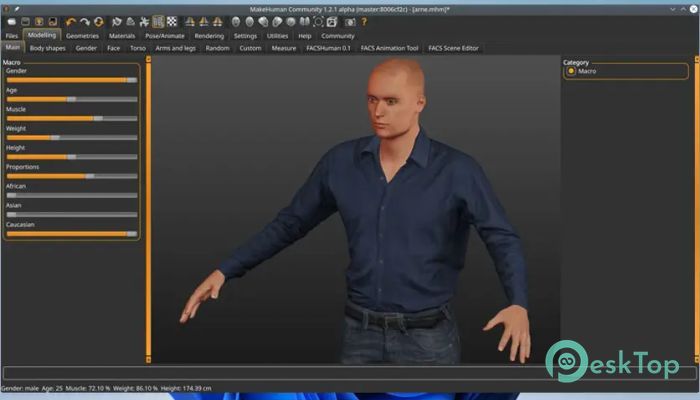
Task: Click the Weight slider
Action: [x=72, y=138]
